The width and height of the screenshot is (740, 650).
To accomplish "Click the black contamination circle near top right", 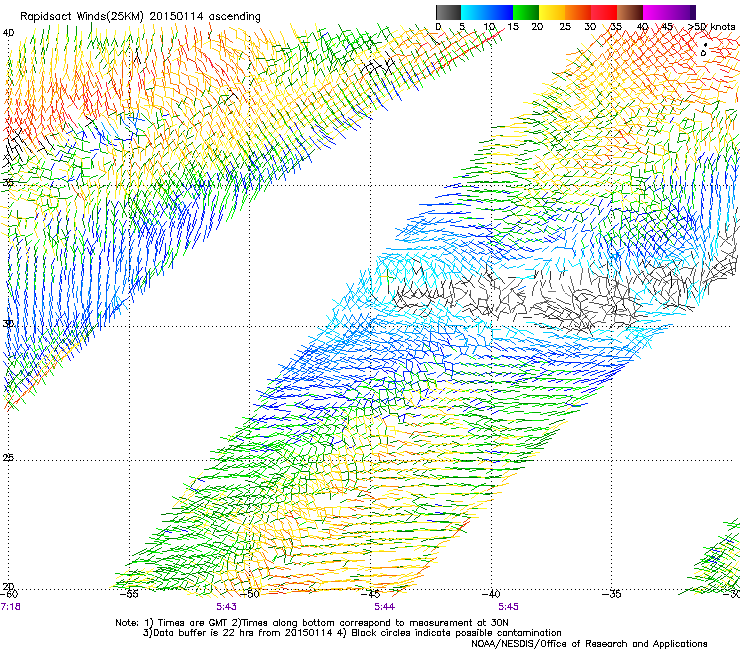I will (704, 52).
